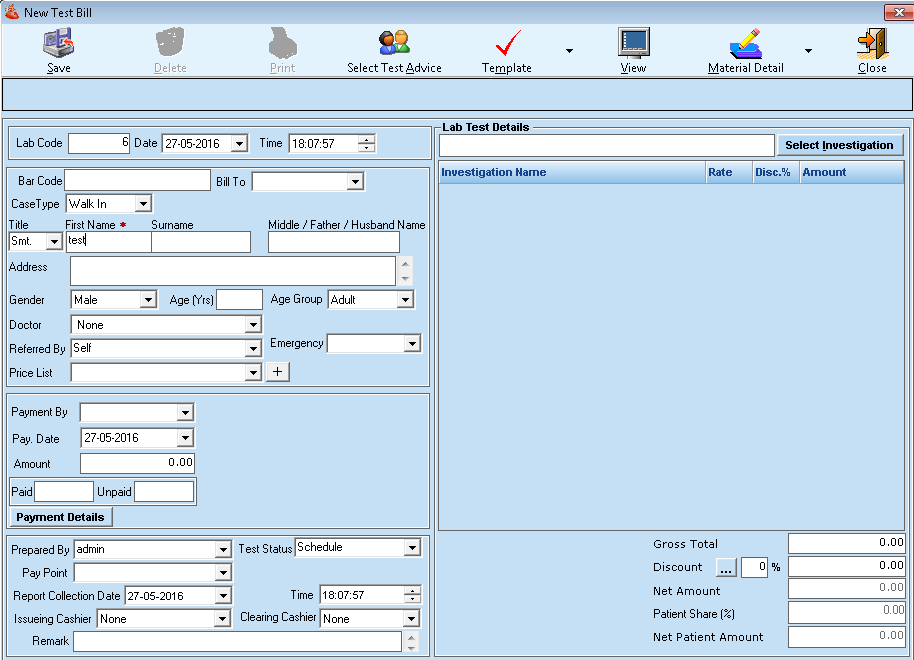
Task: Open the Clearing Cashier dropdown
Action: point(411,619)
